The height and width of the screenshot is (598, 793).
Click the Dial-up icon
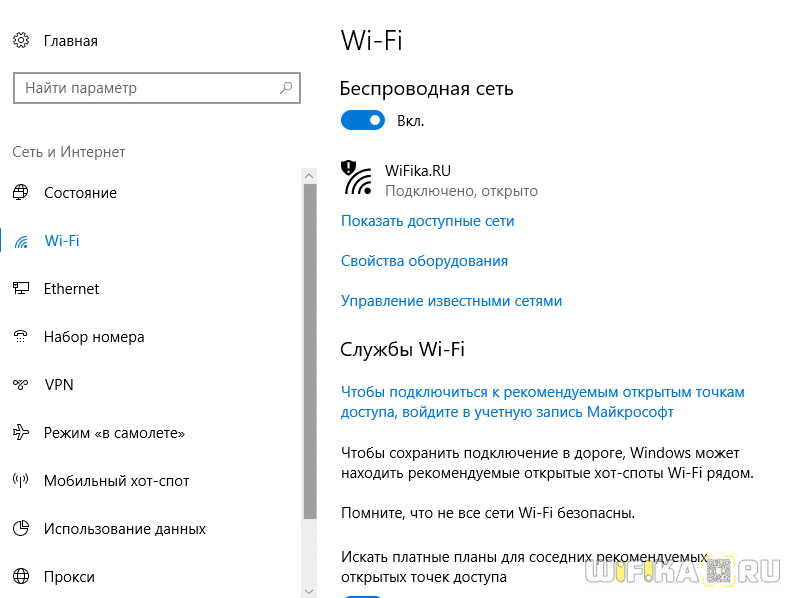click(21, 337)
